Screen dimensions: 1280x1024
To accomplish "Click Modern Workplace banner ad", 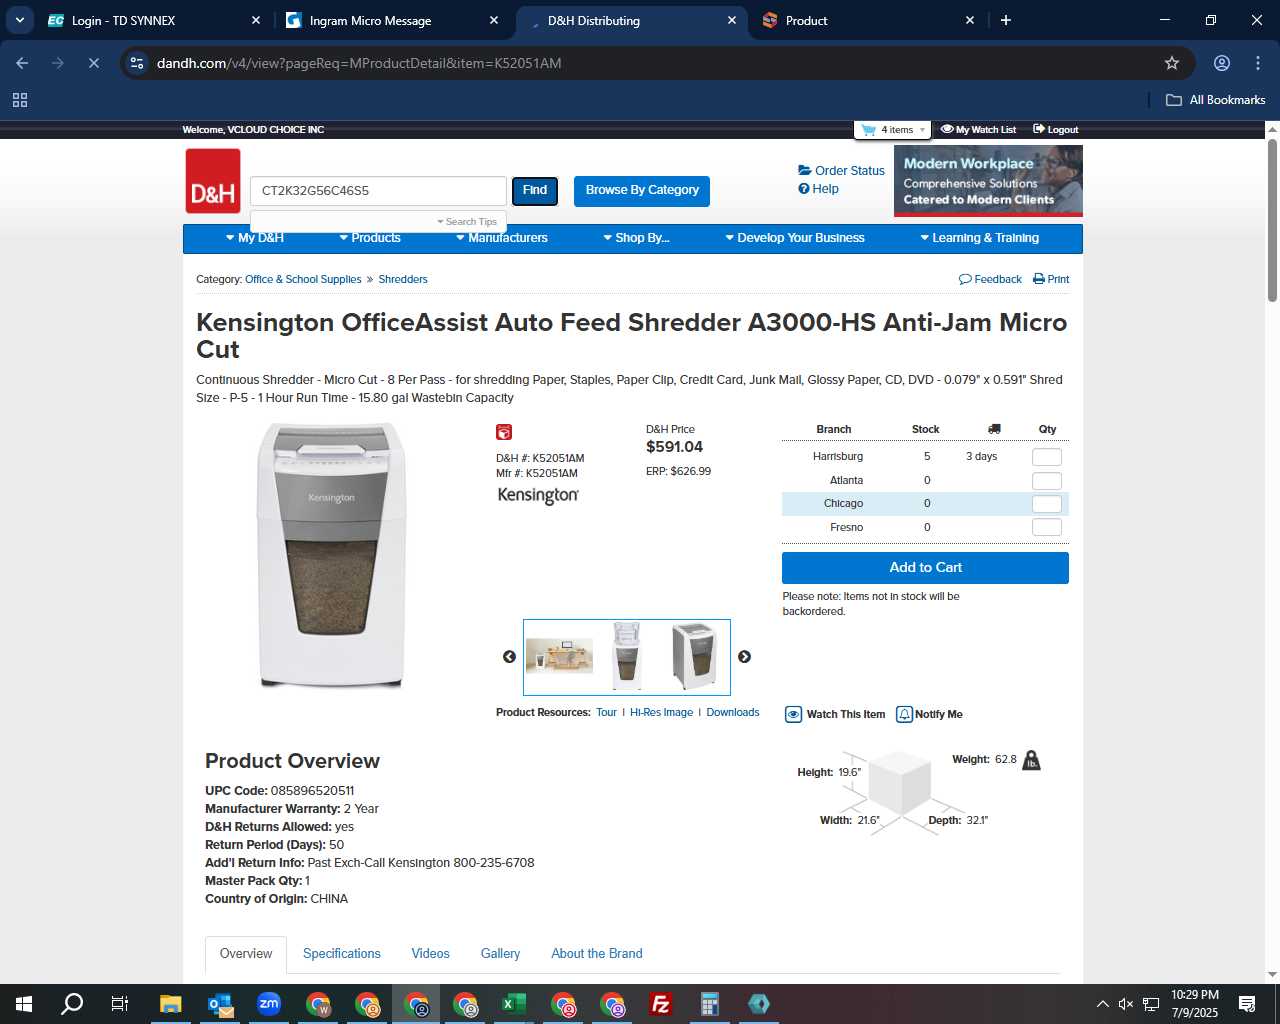I will tap(988, 181).
